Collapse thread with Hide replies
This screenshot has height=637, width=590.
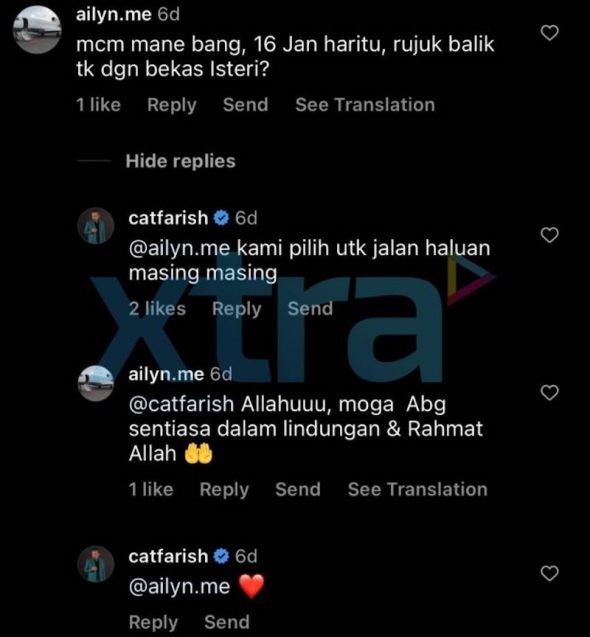[x=180, y=161]
